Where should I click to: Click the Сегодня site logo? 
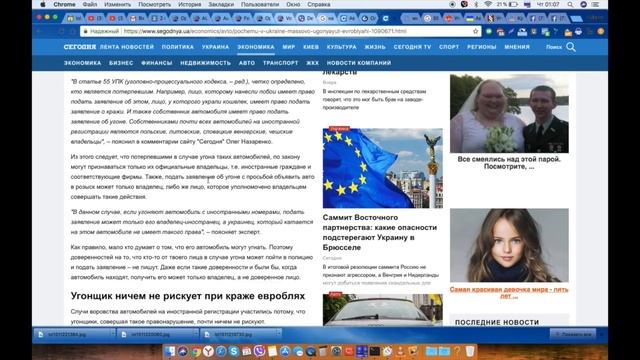point(80,47)
